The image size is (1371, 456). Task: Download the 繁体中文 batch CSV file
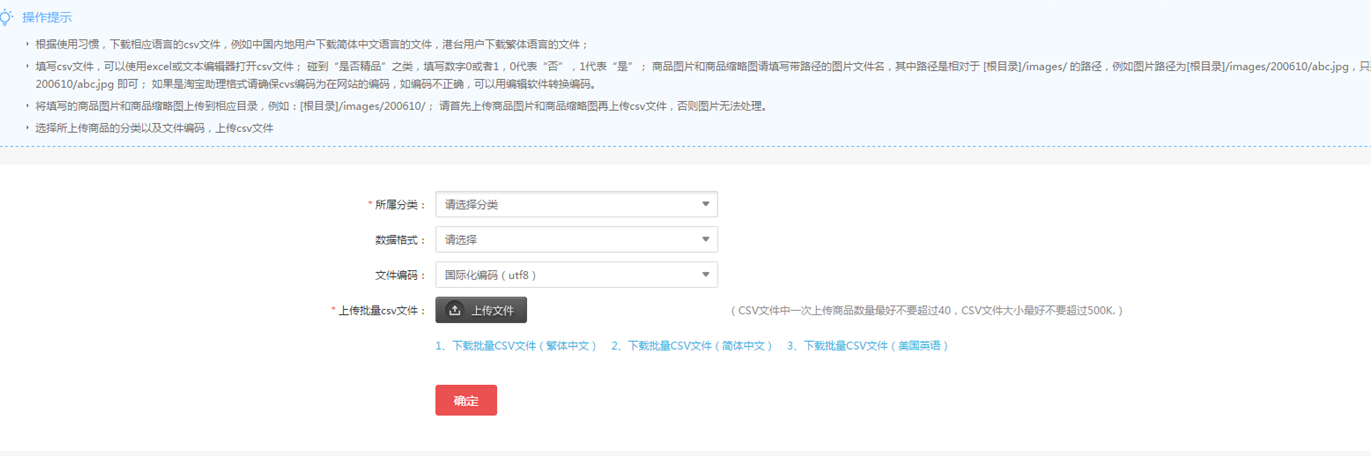516,345
